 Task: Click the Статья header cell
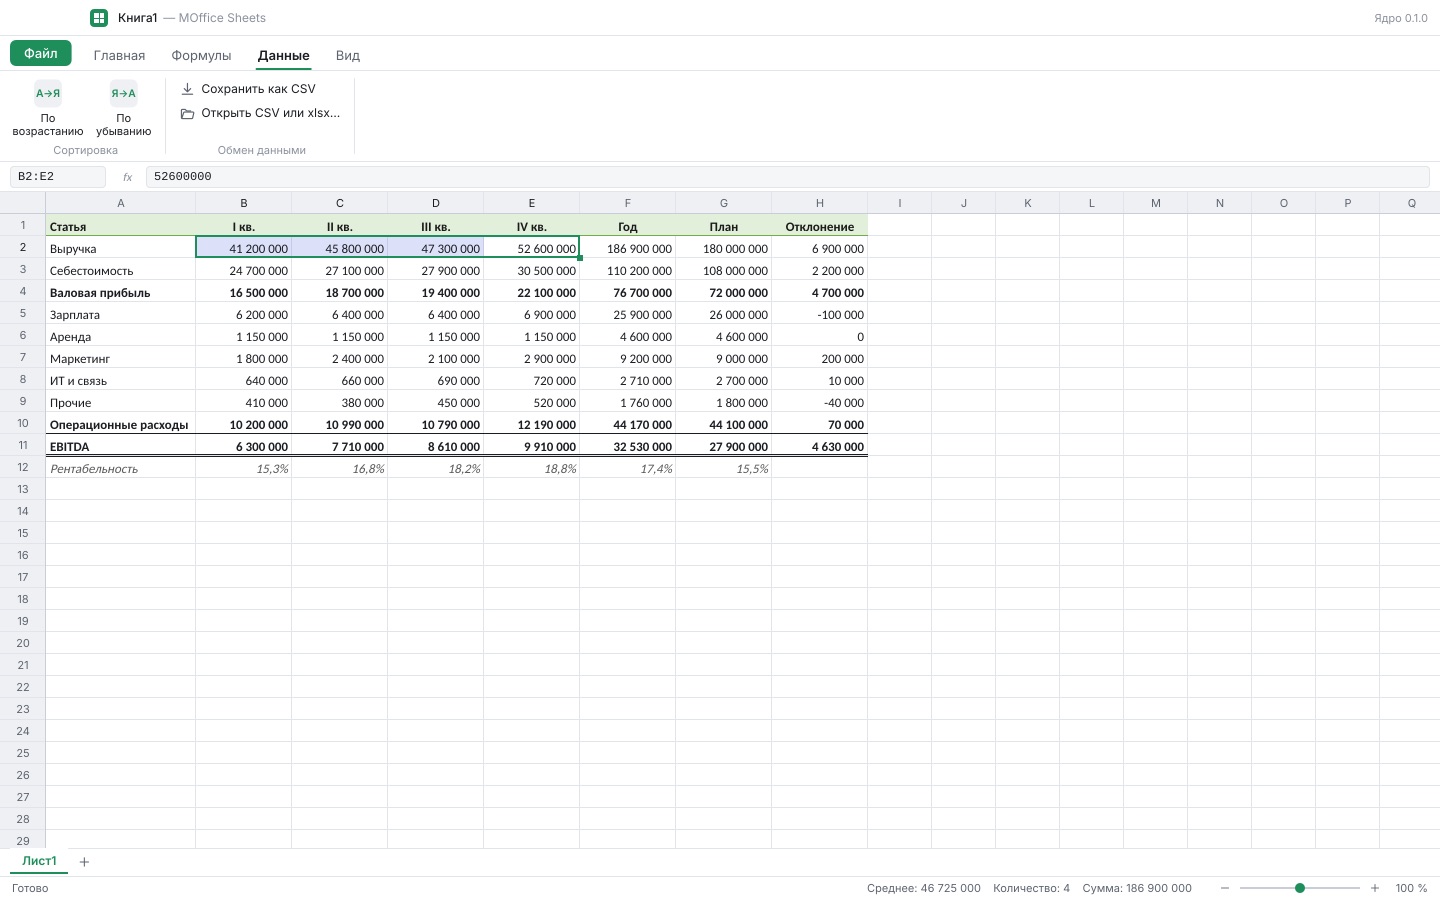pos(121,226)
